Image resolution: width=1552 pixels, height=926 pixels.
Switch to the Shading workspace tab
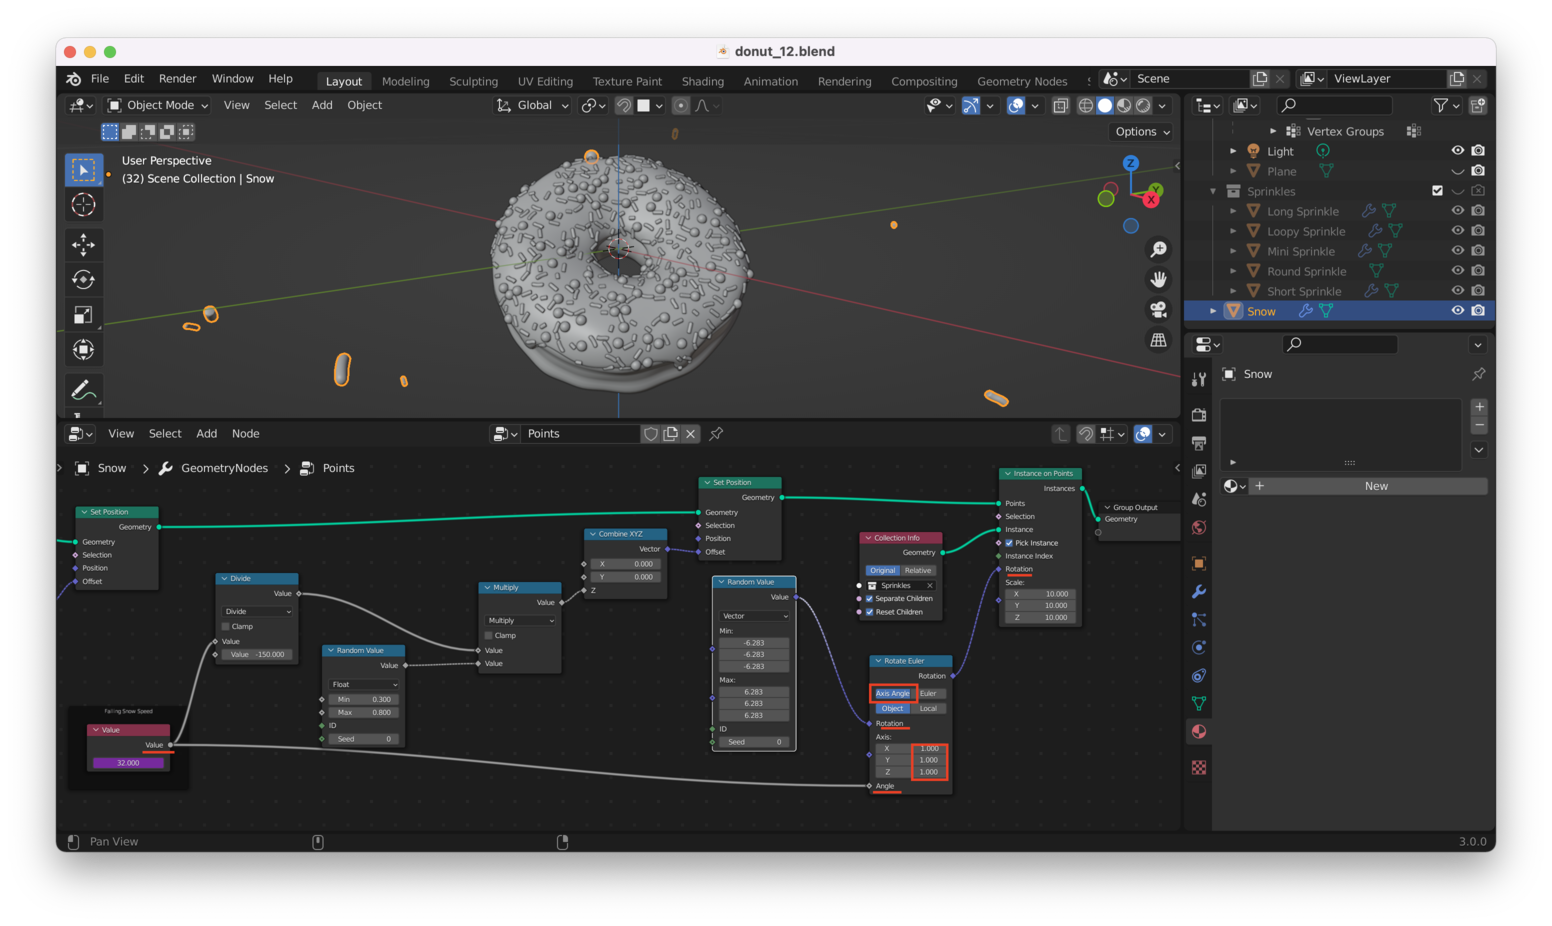coord(702,81)
